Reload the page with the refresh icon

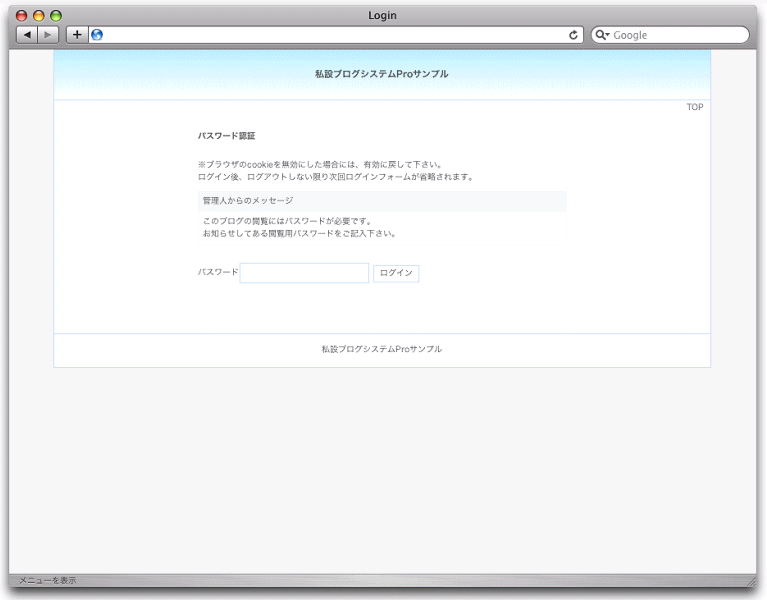[x=573, y=35]
